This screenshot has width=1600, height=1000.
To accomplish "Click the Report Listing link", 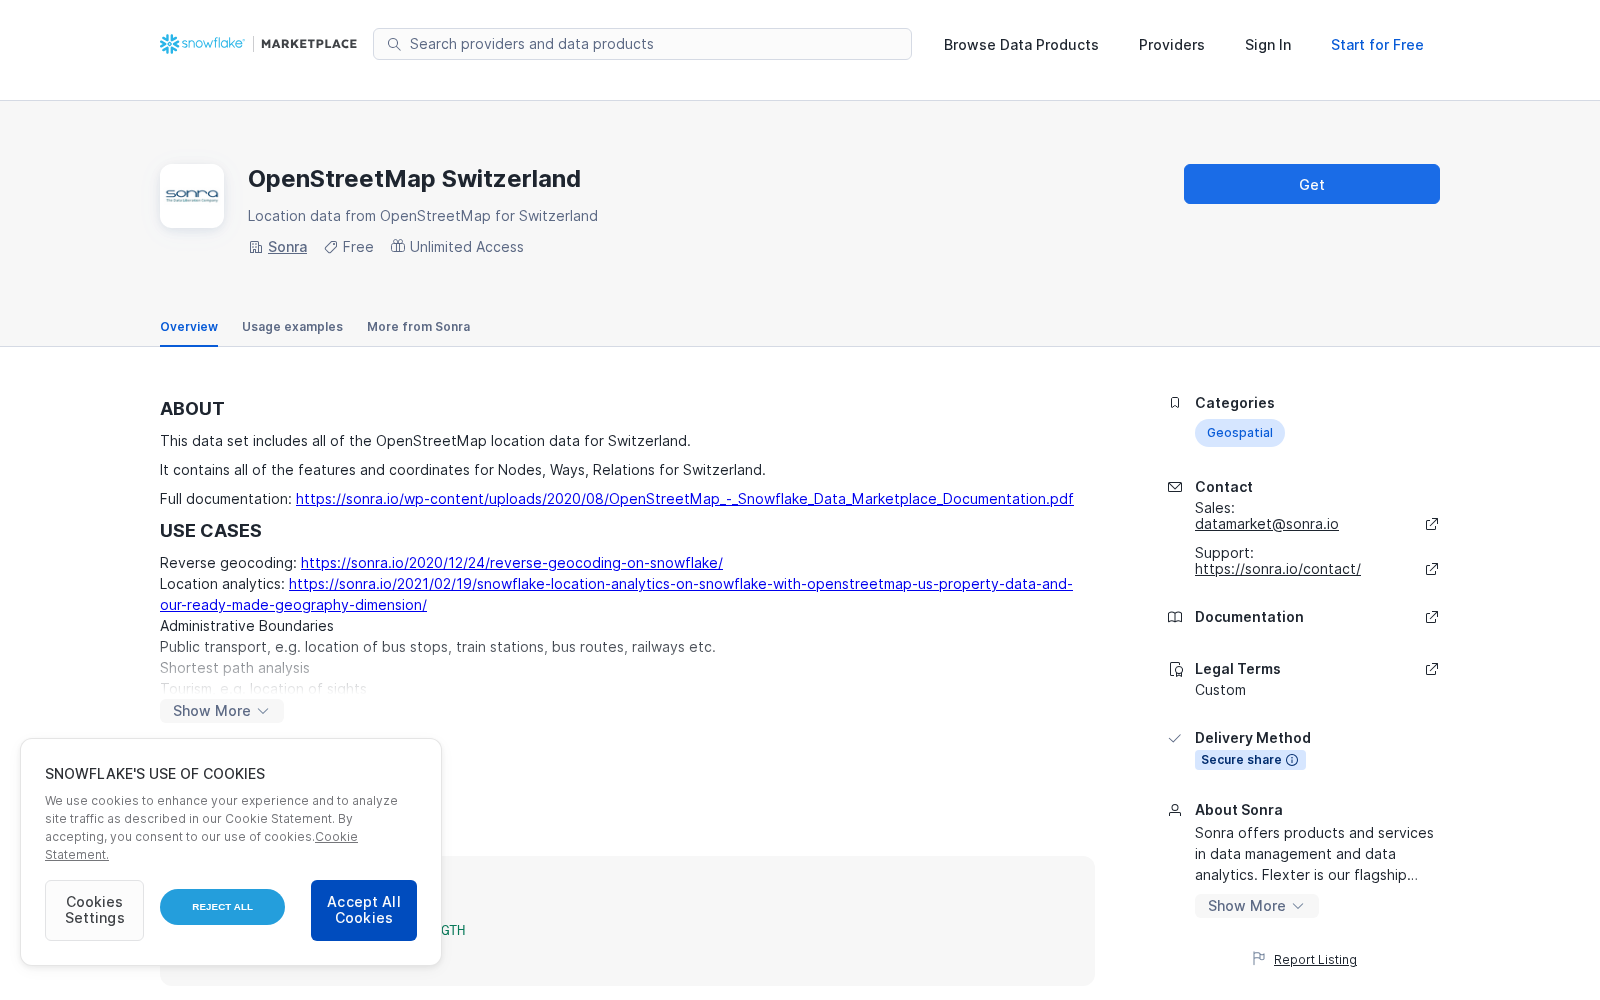I will 1315,960.
